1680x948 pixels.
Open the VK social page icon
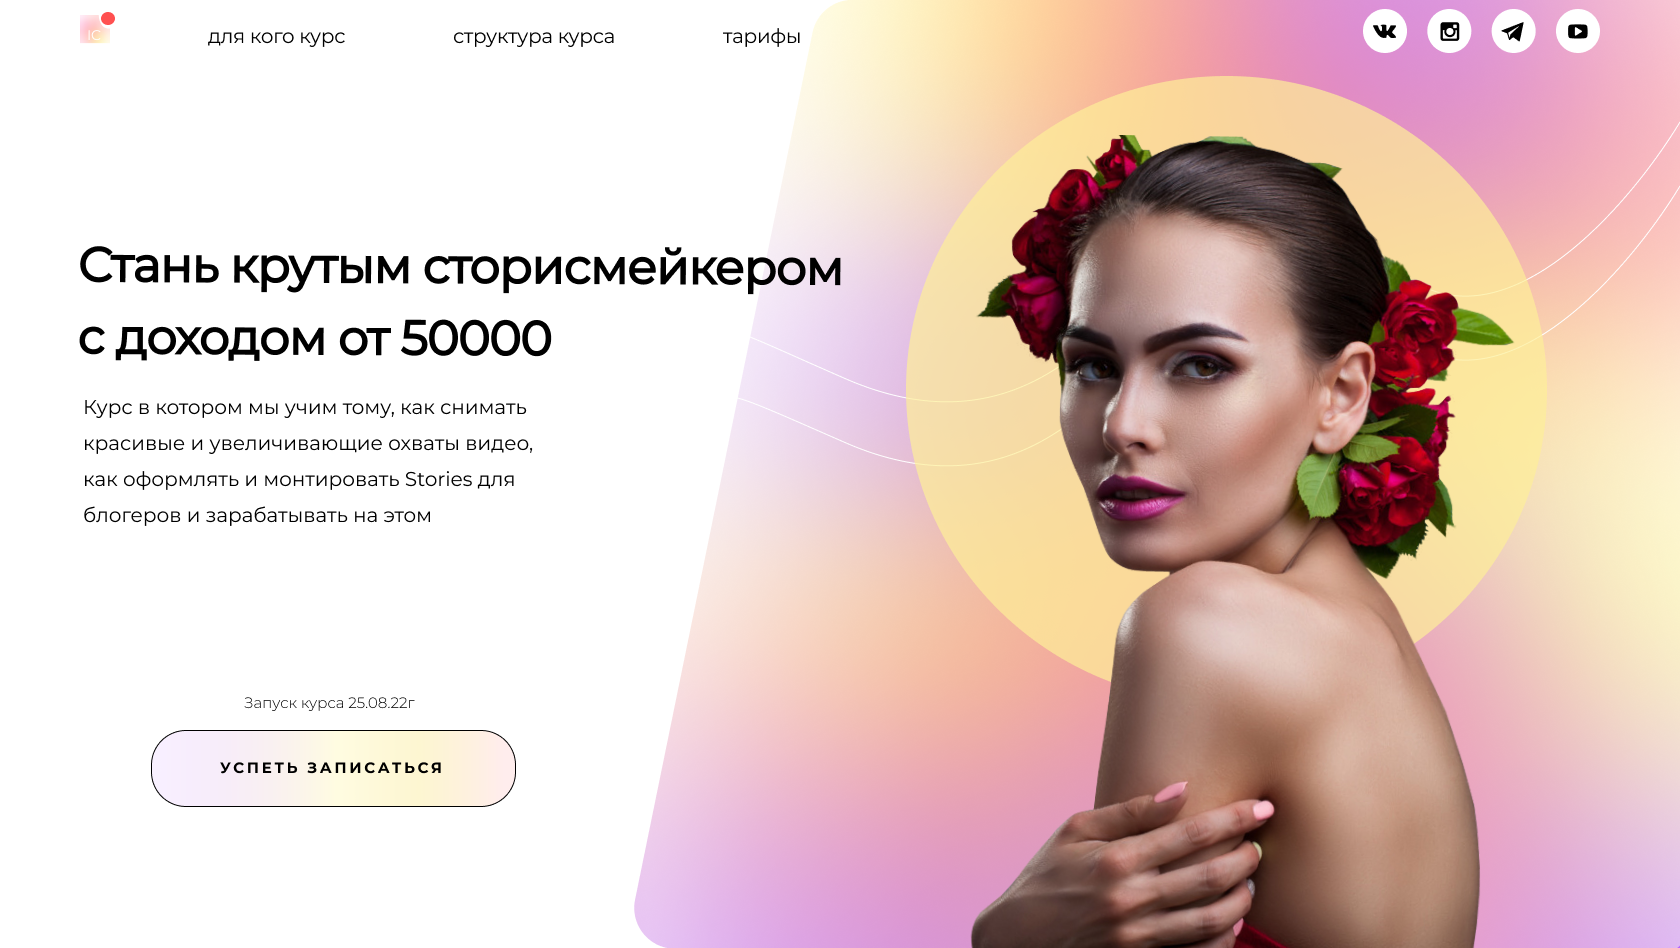(1385, 31)
